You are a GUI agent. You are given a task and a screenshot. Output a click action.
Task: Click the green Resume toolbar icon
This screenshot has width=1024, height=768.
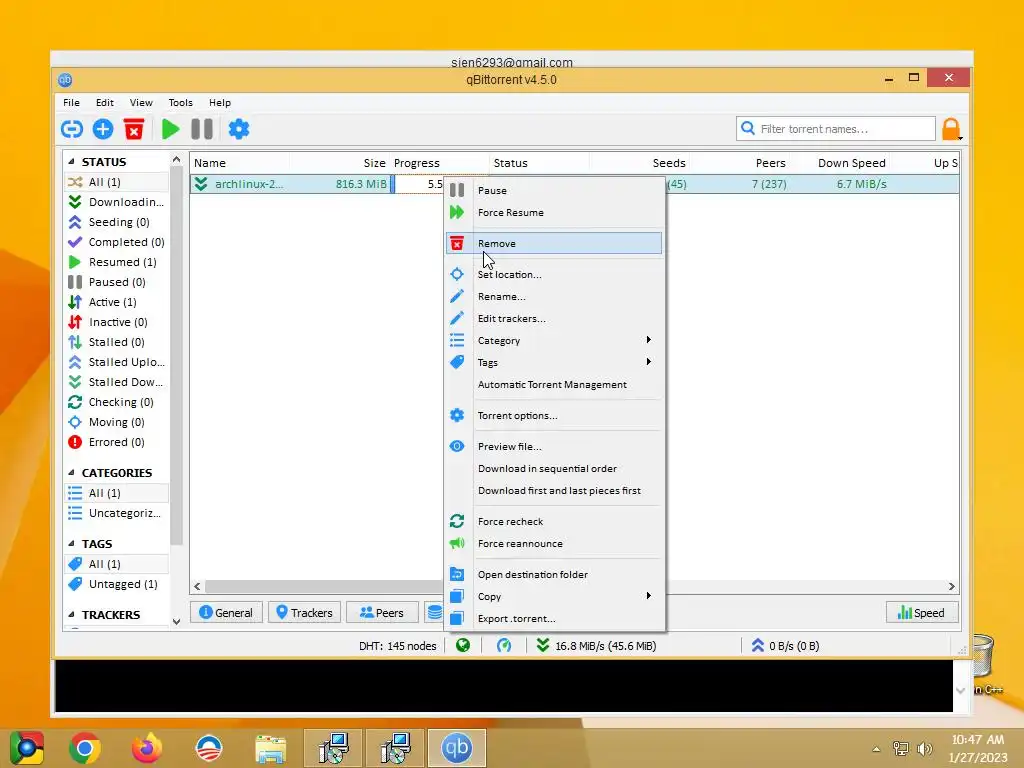pos(170,129)
